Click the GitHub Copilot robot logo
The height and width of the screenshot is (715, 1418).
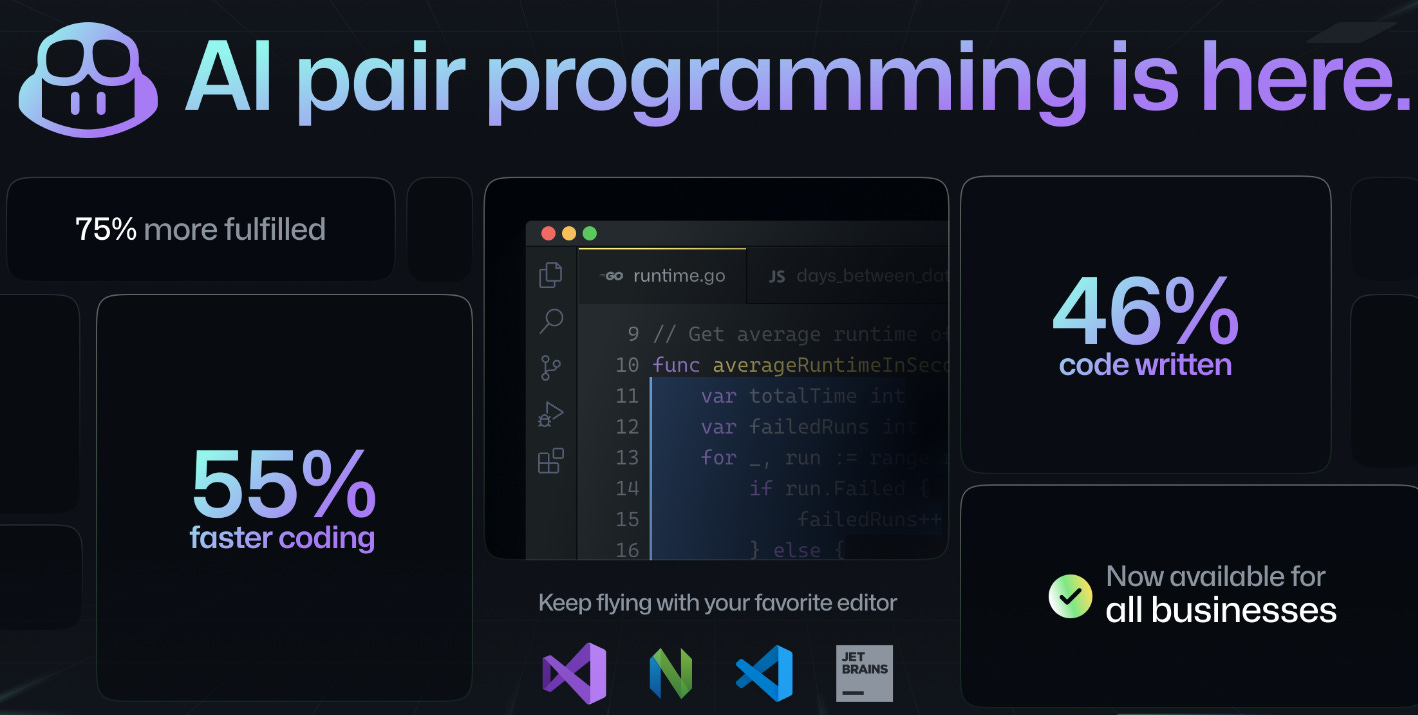coord(88,82)
